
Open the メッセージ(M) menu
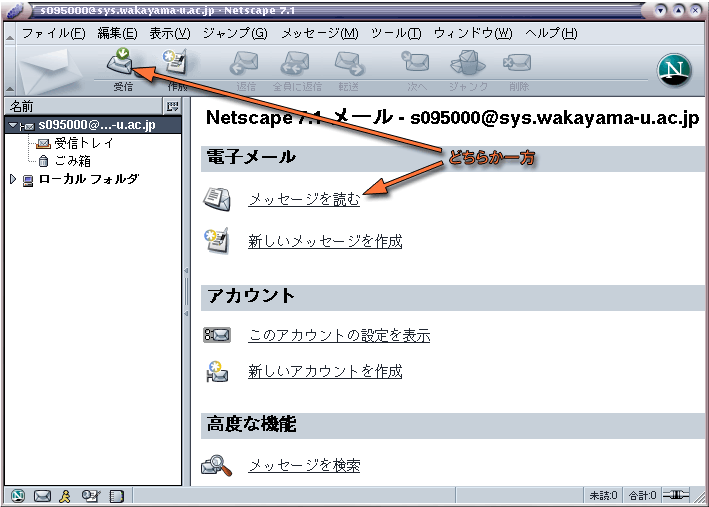click(x=320, y=33)
